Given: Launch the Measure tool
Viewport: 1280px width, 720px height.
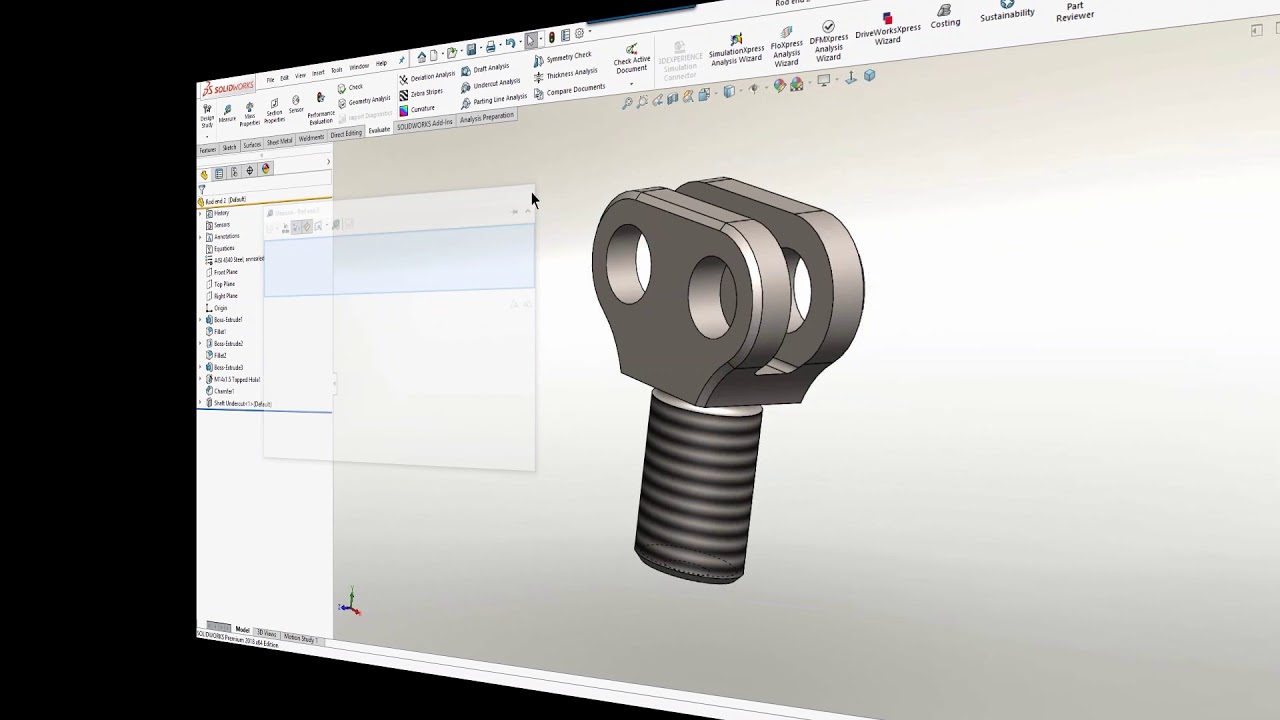Looking at the screenshot, I should (x=227, y=112).
